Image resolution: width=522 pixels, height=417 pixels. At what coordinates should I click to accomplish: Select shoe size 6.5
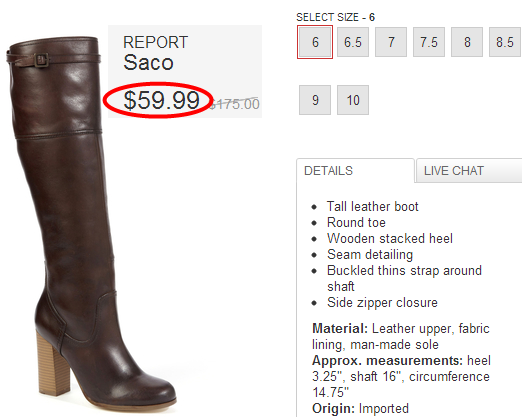353,42
